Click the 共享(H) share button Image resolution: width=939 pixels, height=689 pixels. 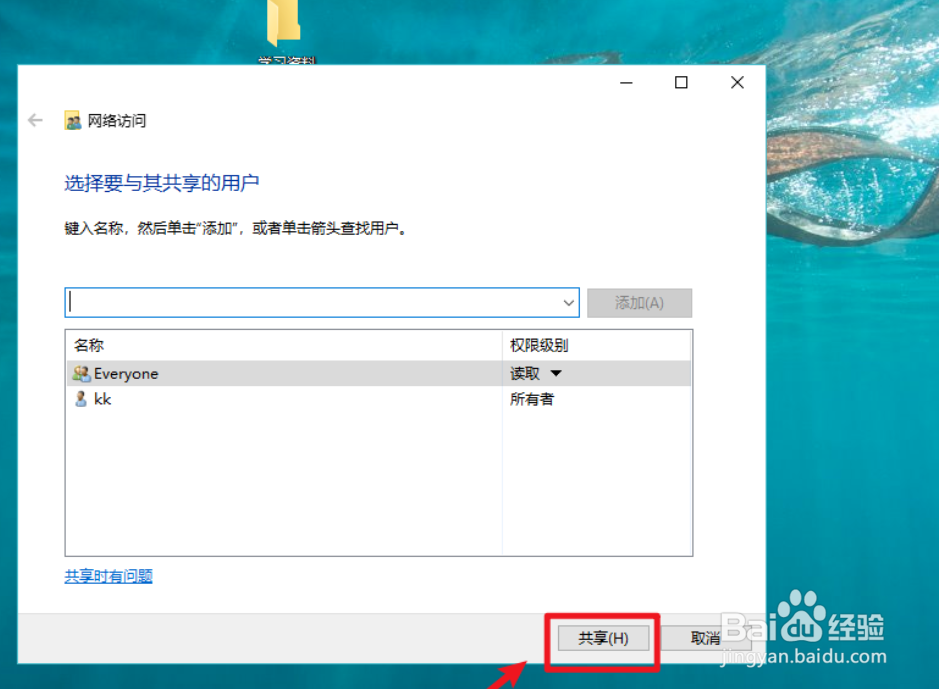(x=601, y=638)
